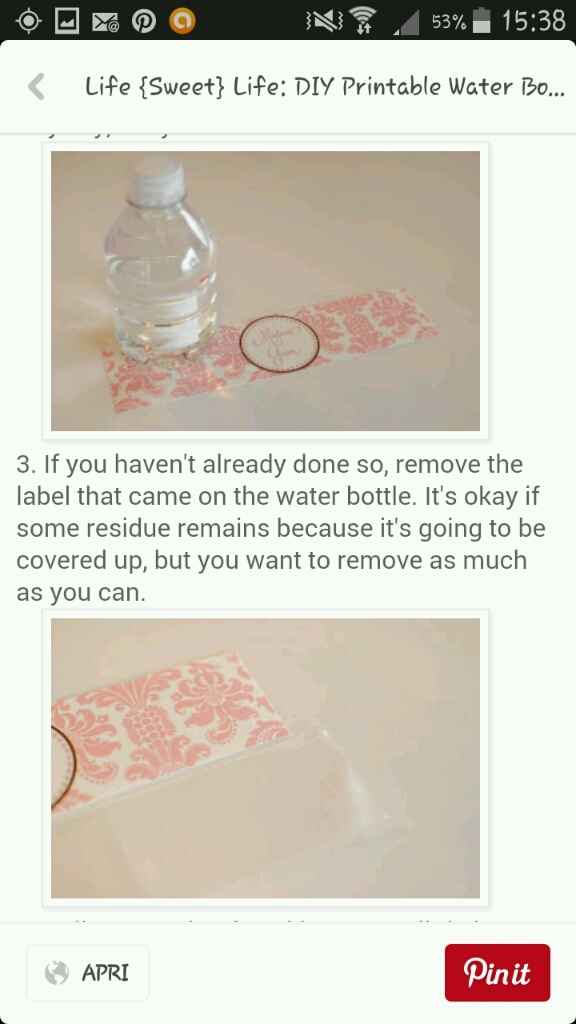Tap the 15:38 clock in status bar
The image size is (576, 1024).
pos(533,21)
